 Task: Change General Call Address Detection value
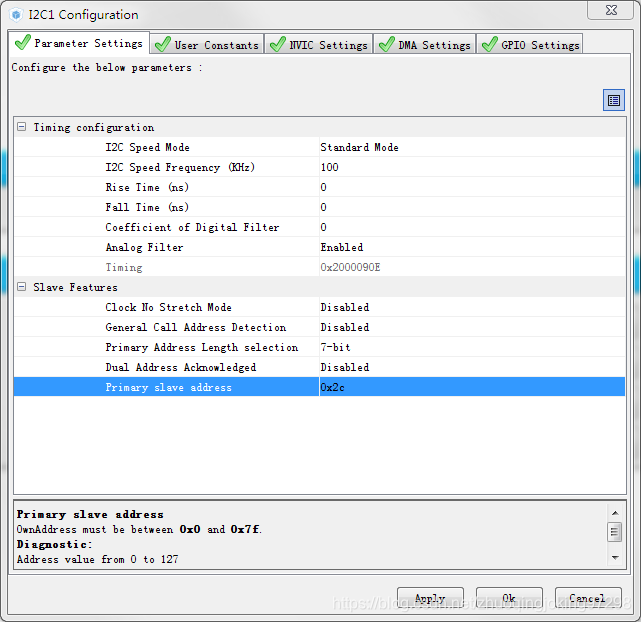coord(472,327)
